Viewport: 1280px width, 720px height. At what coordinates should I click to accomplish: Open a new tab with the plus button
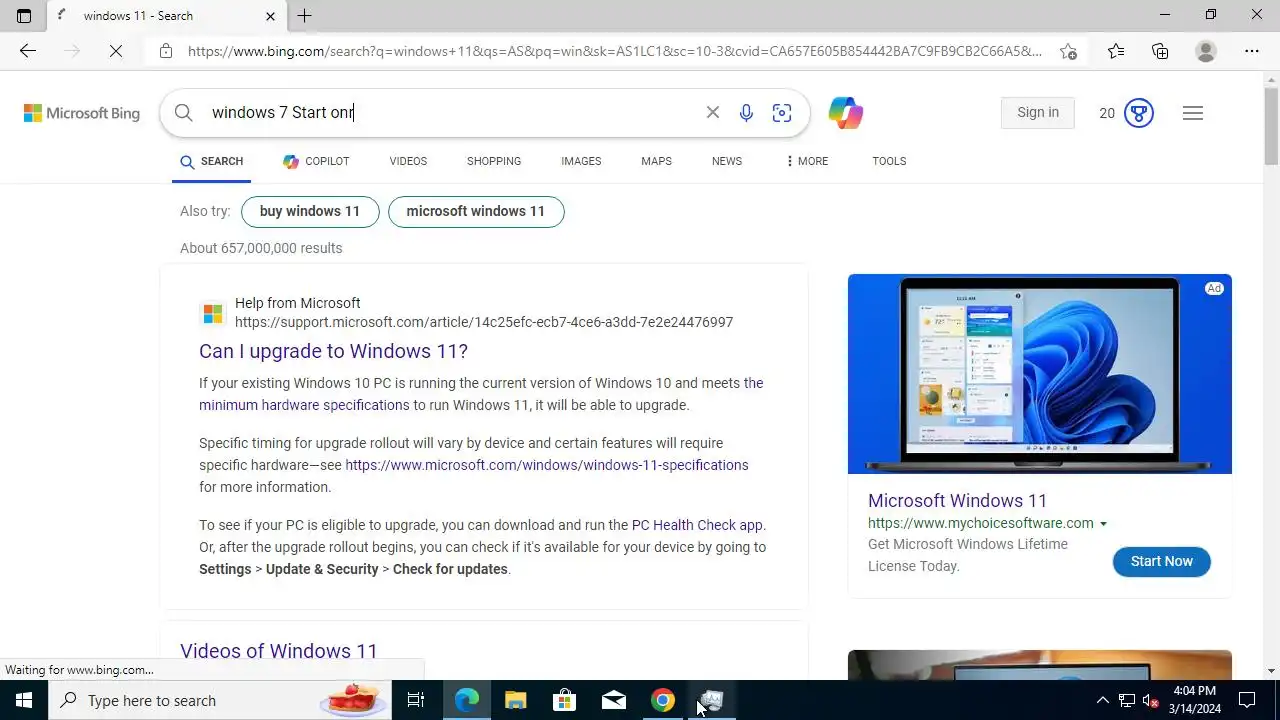[x=305, y=15]
